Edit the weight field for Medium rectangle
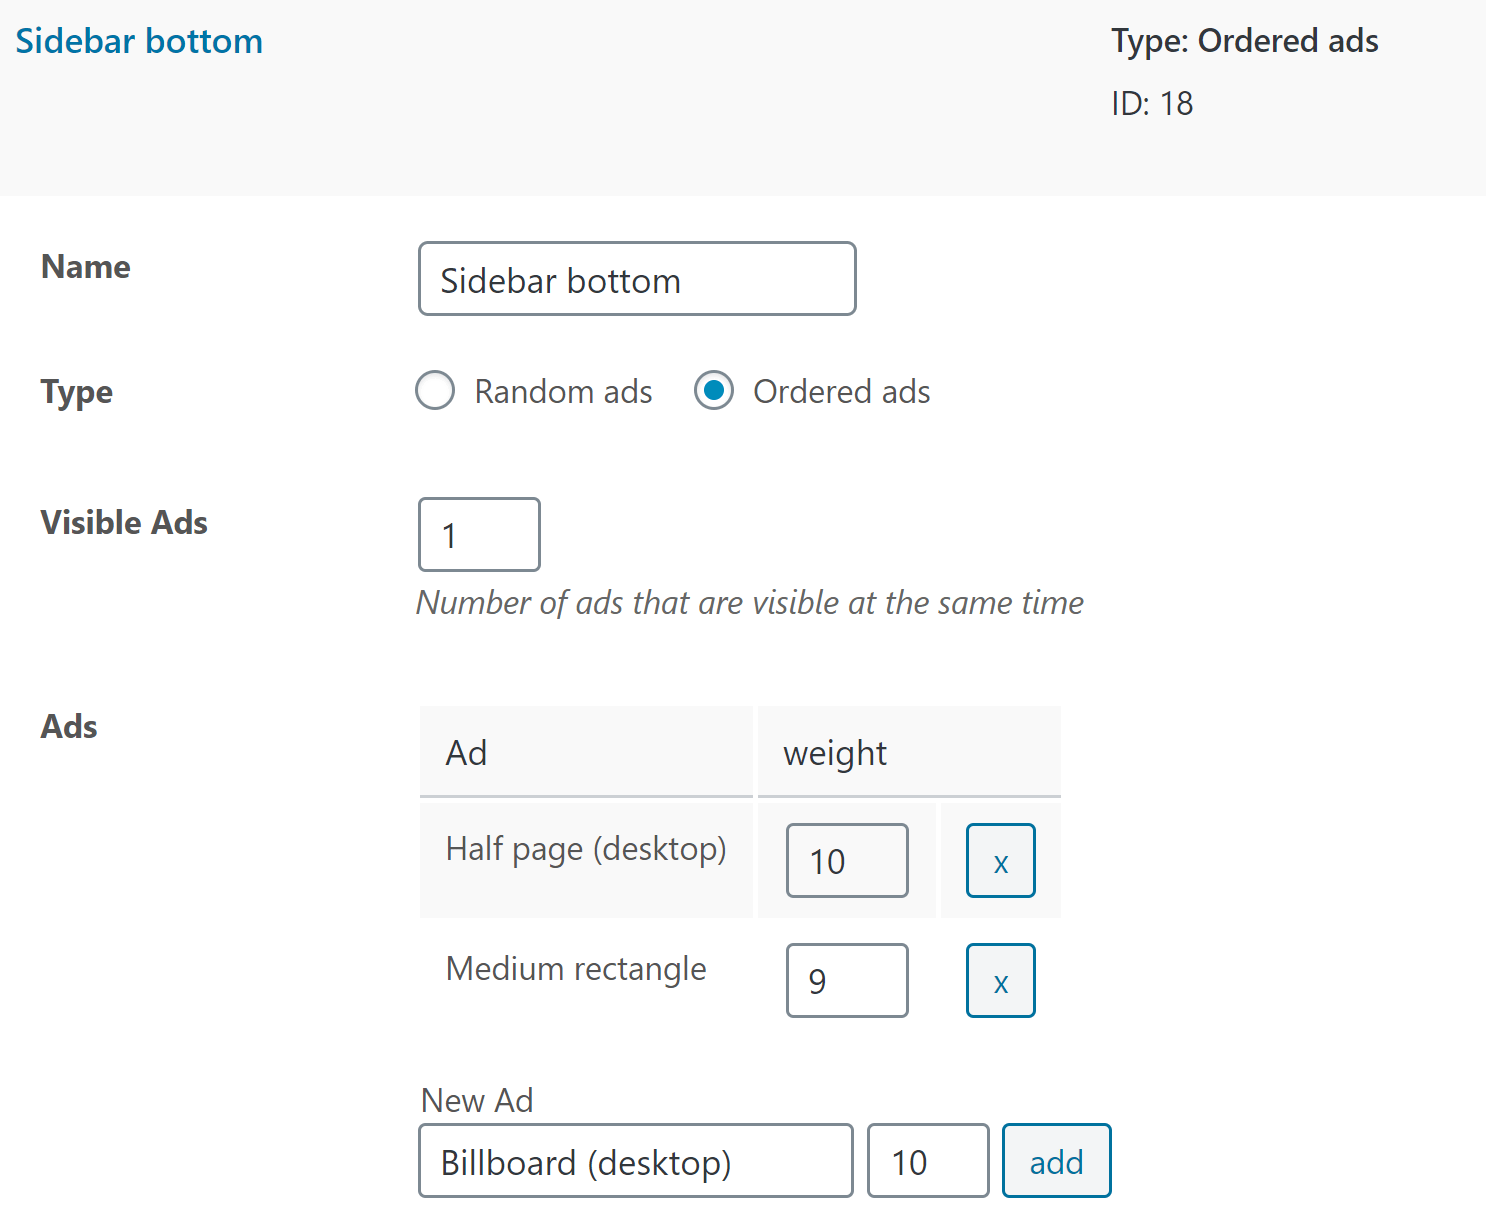 tap(847, 980)
